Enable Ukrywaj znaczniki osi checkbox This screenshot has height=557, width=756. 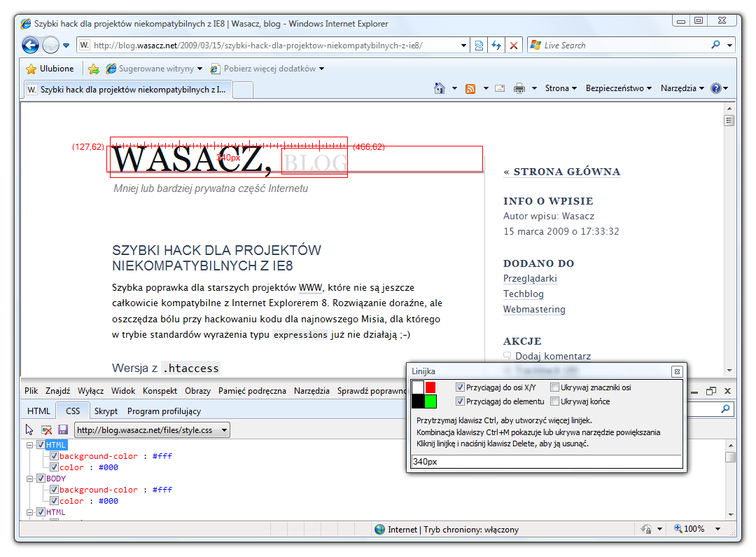coord(554,387)
